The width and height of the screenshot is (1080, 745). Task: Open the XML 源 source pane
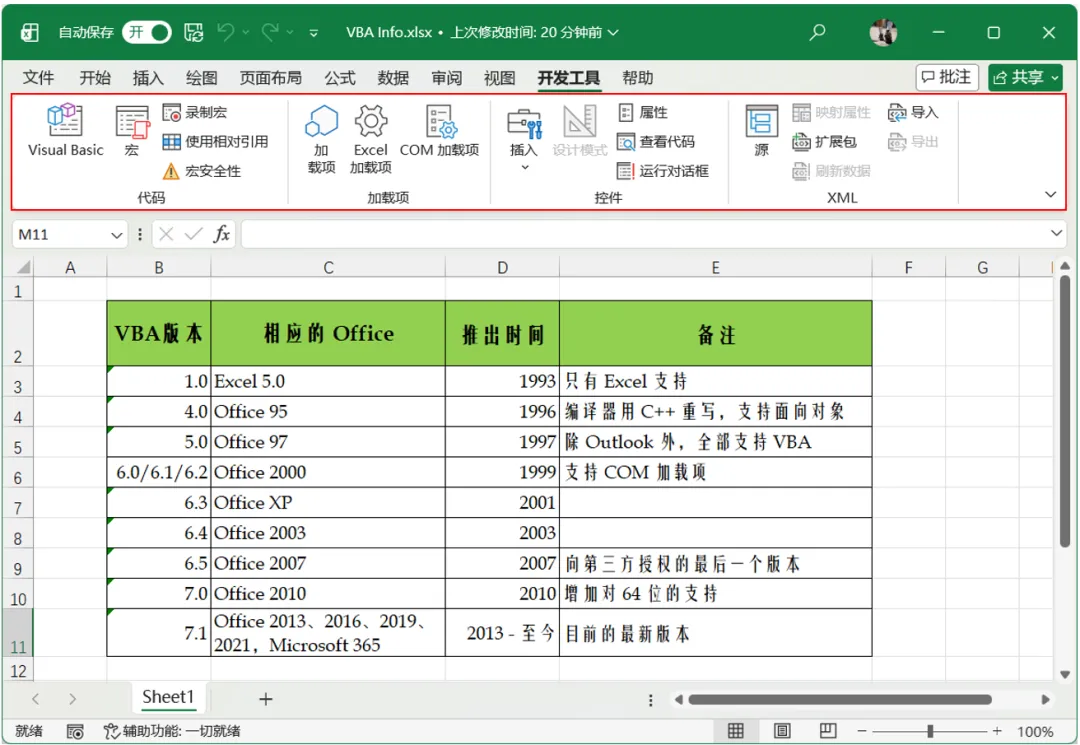click(x=761, y=129)
